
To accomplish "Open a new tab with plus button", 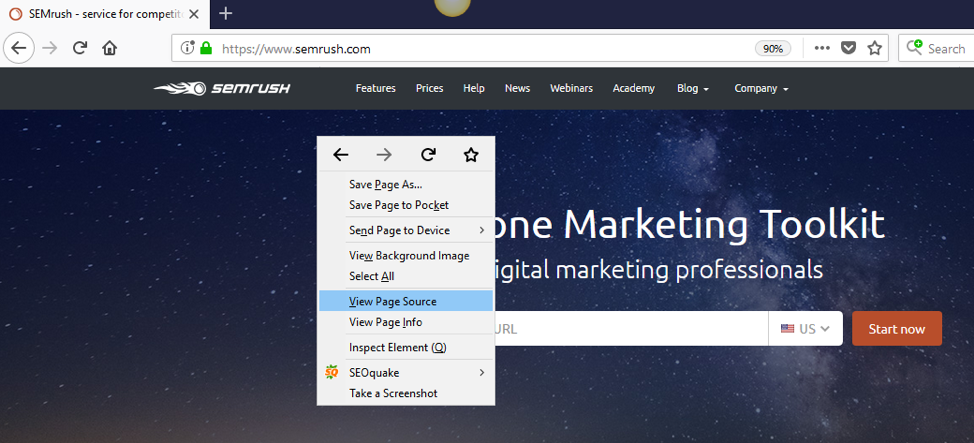I will (226, 14).
